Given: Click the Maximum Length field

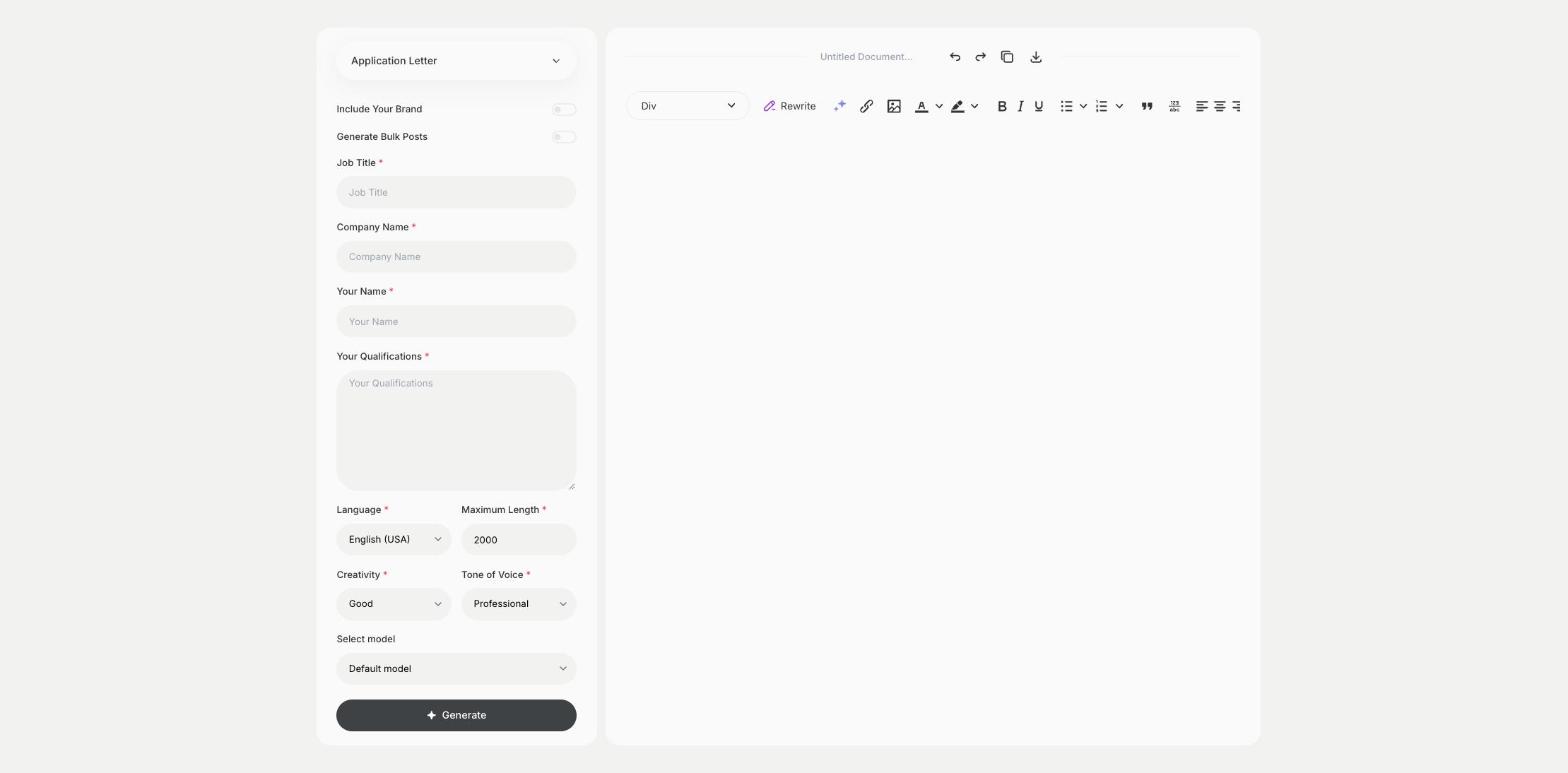Looking at the screenshot, I should tap(519, 540).
